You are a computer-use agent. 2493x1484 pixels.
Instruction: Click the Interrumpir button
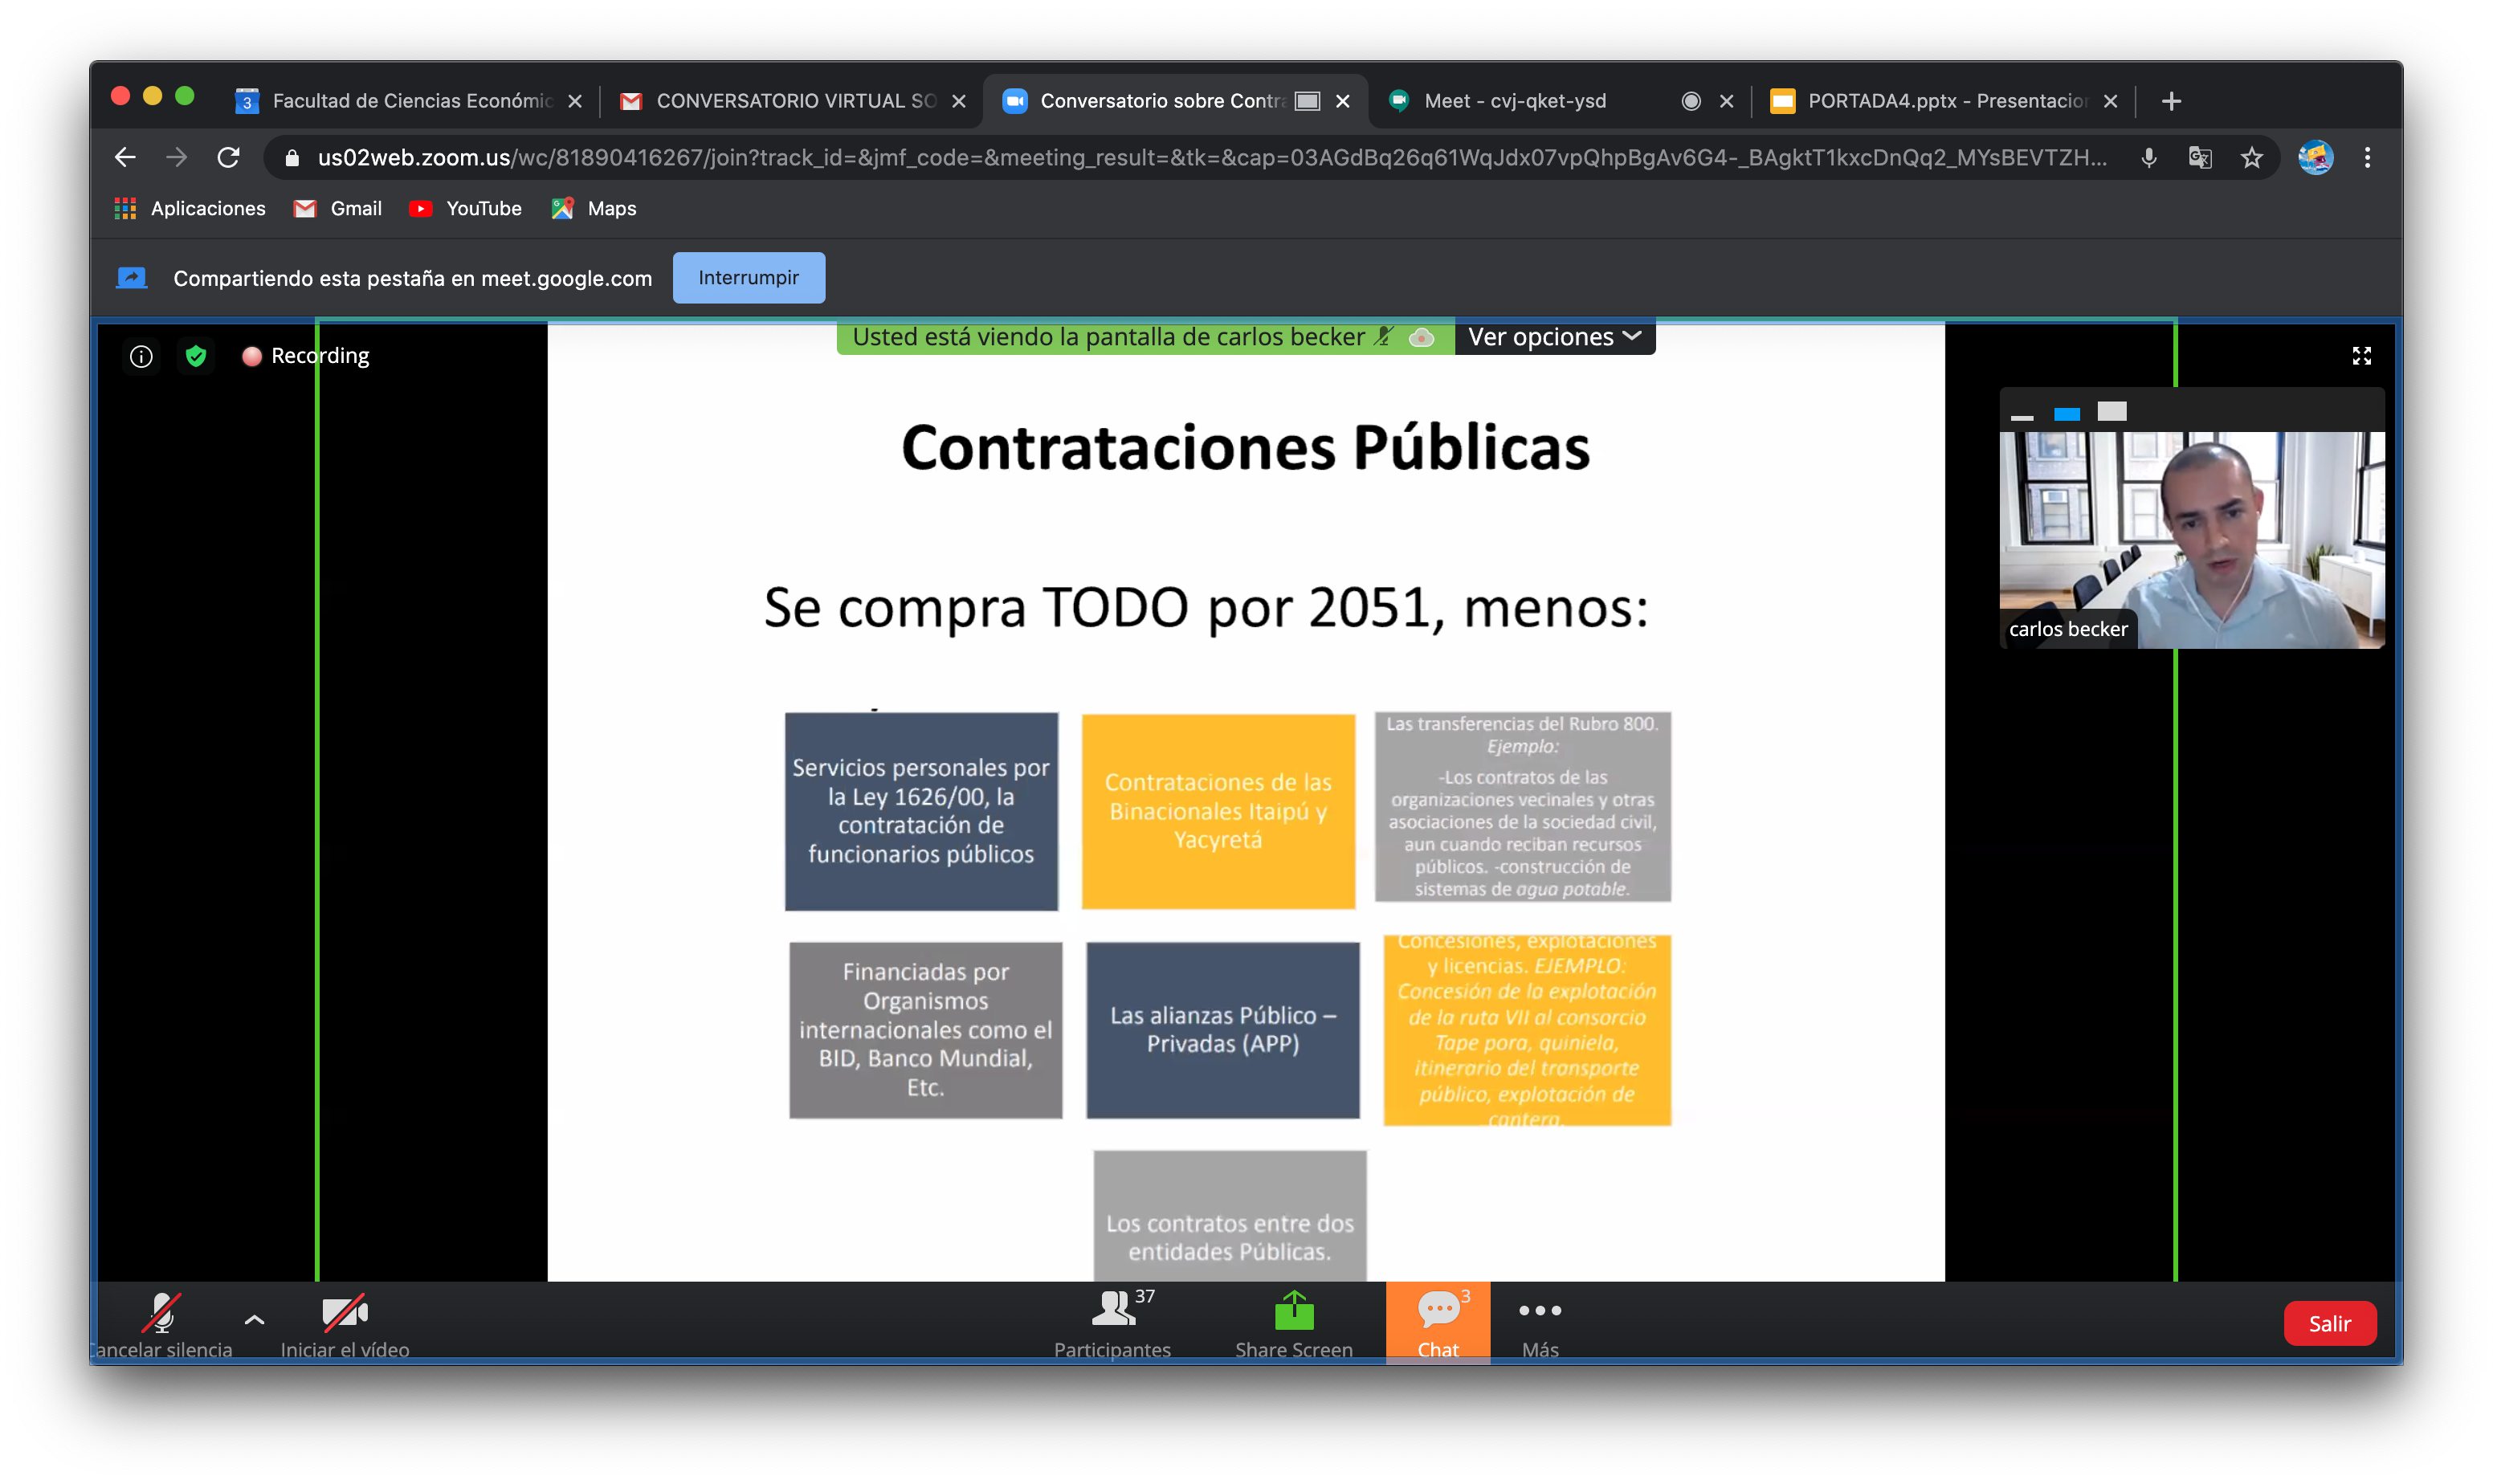[748, 278]
